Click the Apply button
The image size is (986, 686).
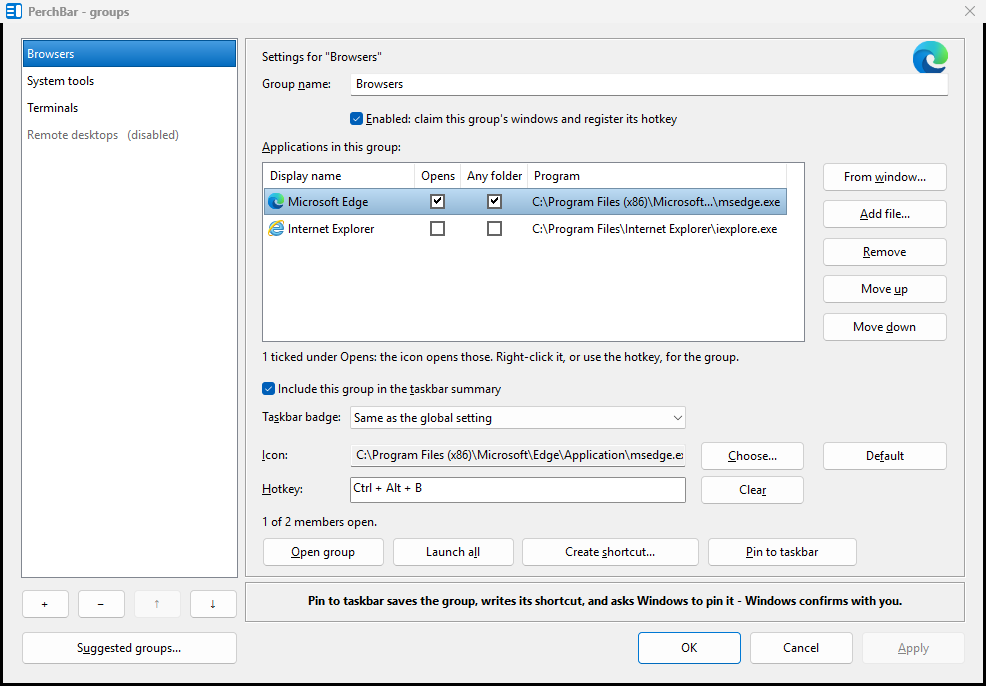click(913, 648)
